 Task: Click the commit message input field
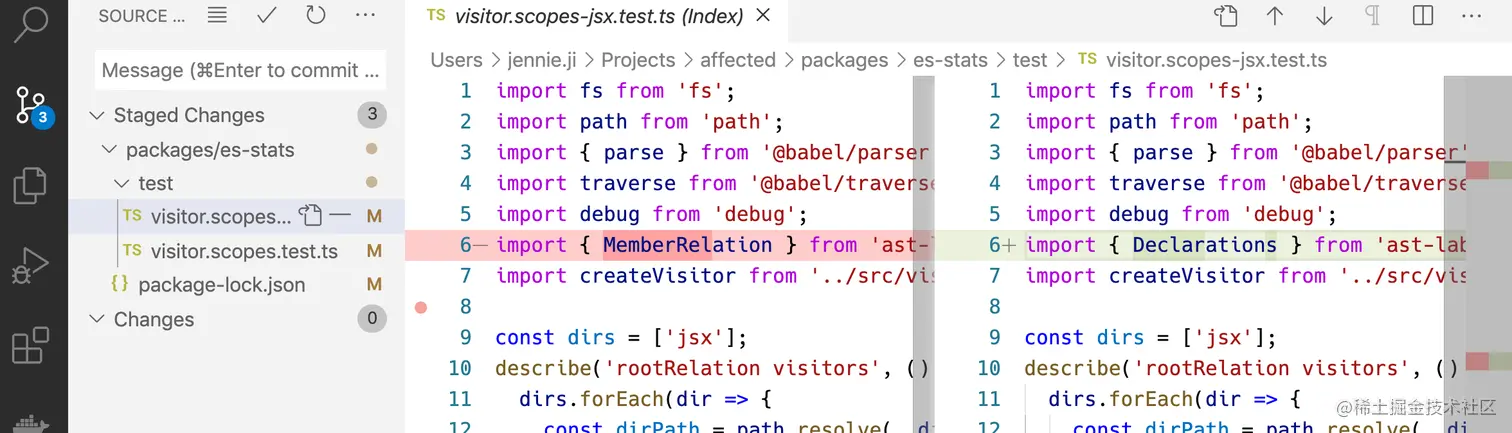[x=241, y=70]
